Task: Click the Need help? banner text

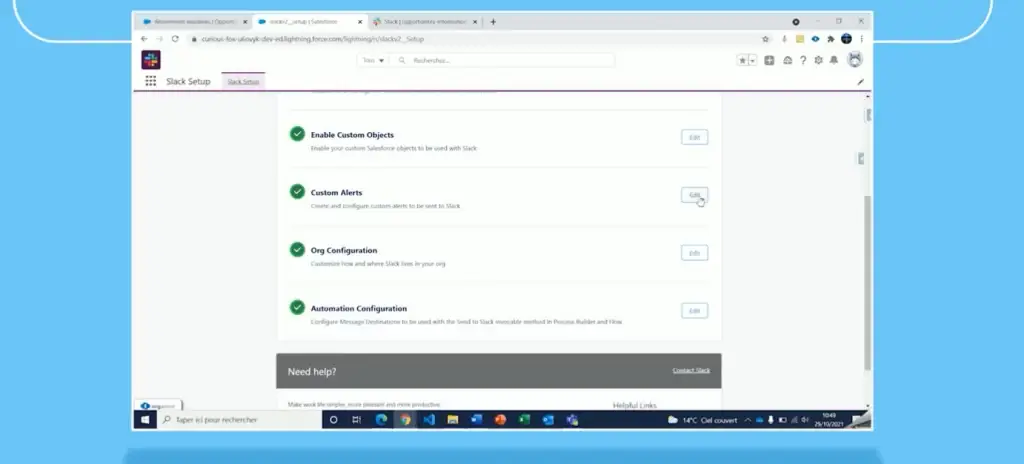Action: [x=312, y=372]
